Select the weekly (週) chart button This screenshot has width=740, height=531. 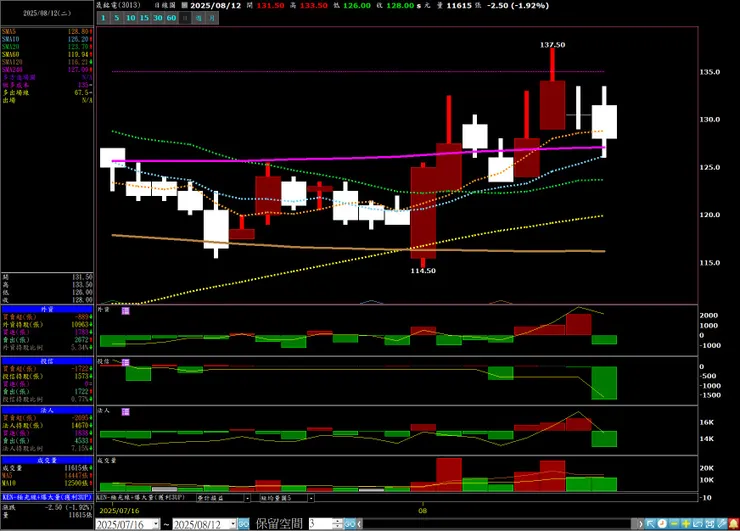199,18
